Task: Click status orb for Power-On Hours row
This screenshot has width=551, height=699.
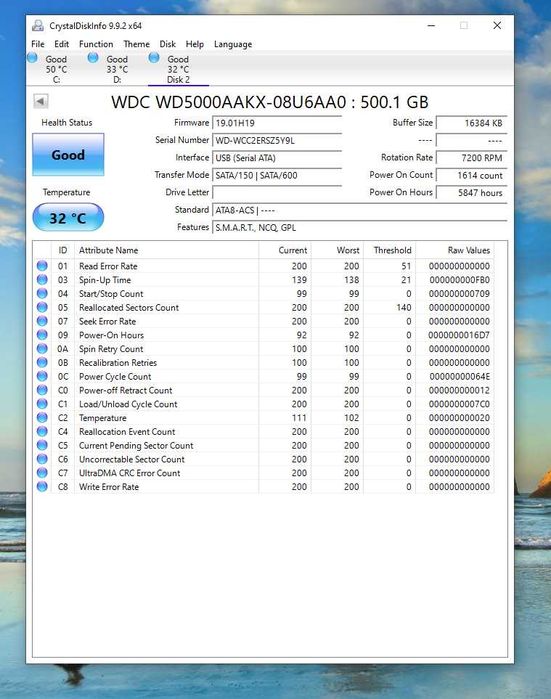Action: [42, 335]
